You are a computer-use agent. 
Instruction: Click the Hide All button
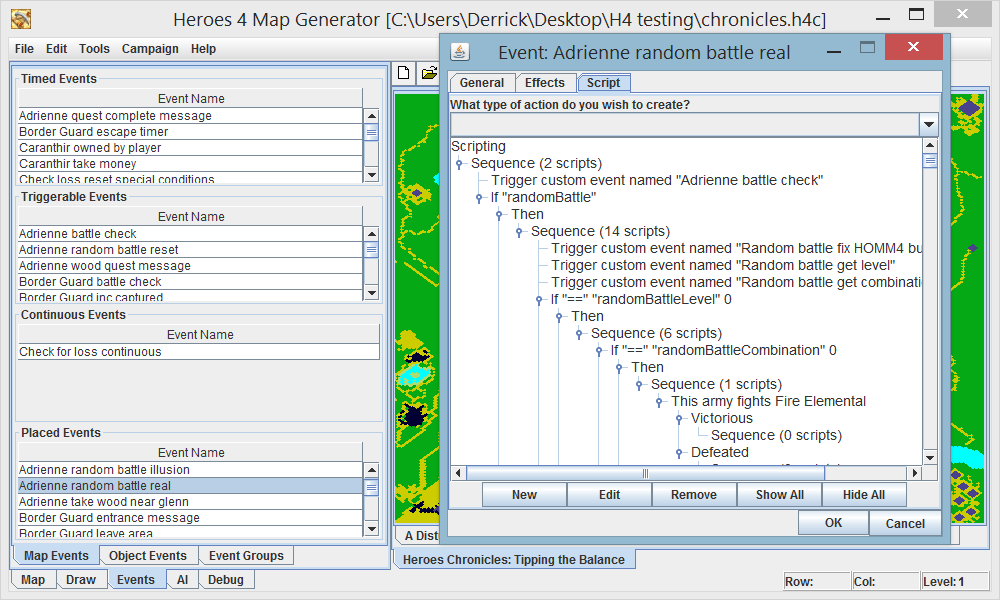click(x=864, y=495)
